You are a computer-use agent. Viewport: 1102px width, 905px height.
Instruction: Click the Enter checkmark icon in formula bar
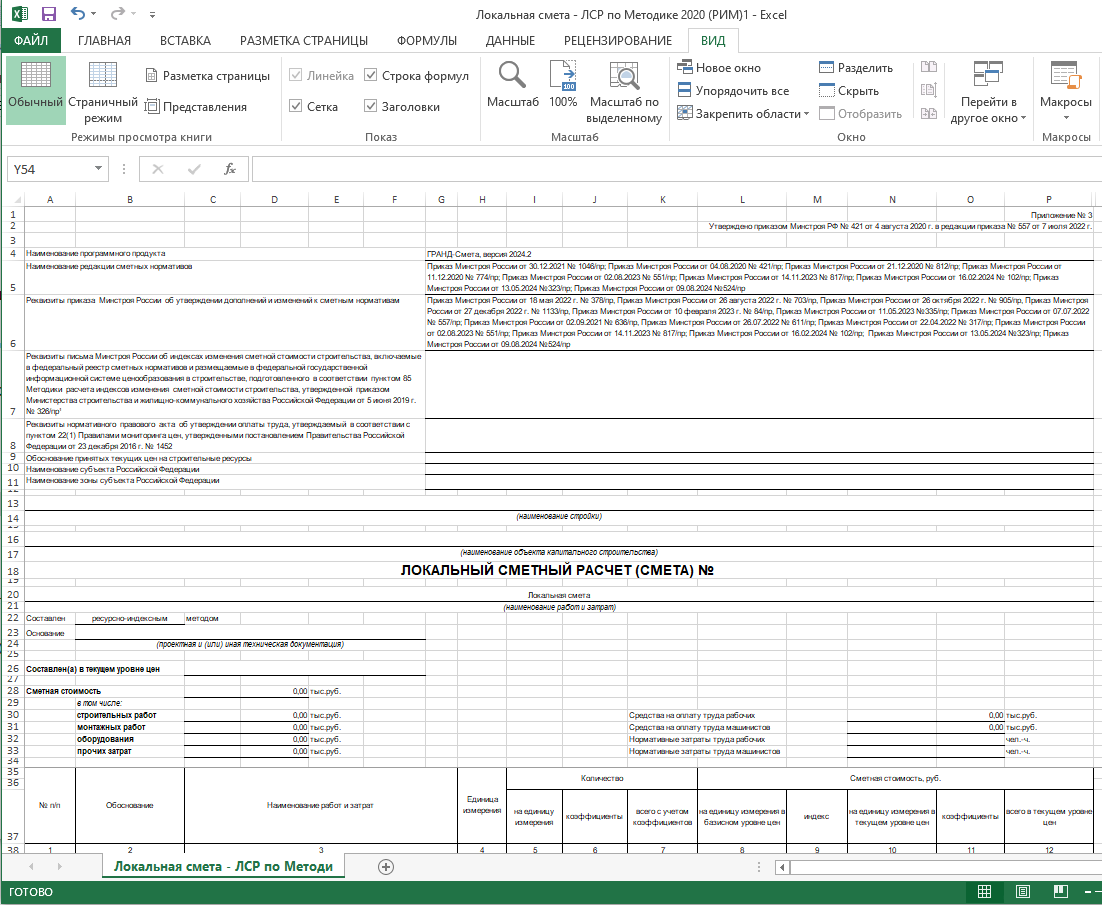pyautogui.click(x=194, y=169)
